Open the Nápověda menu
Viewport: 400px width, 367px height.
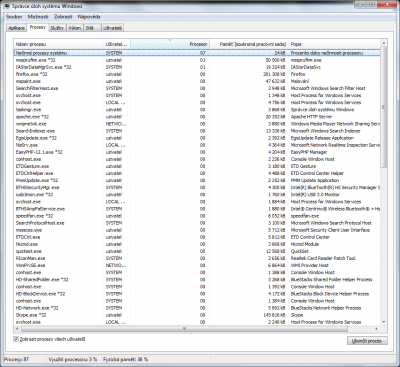click(x=89, y=17)
